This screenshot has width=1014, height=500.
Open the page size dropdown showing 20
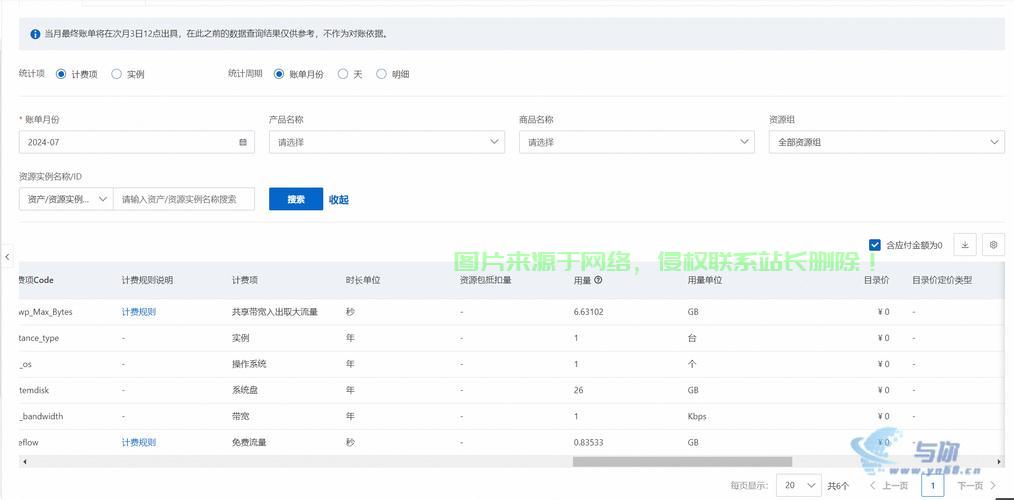pyautogui.click(x=799, y=485)
